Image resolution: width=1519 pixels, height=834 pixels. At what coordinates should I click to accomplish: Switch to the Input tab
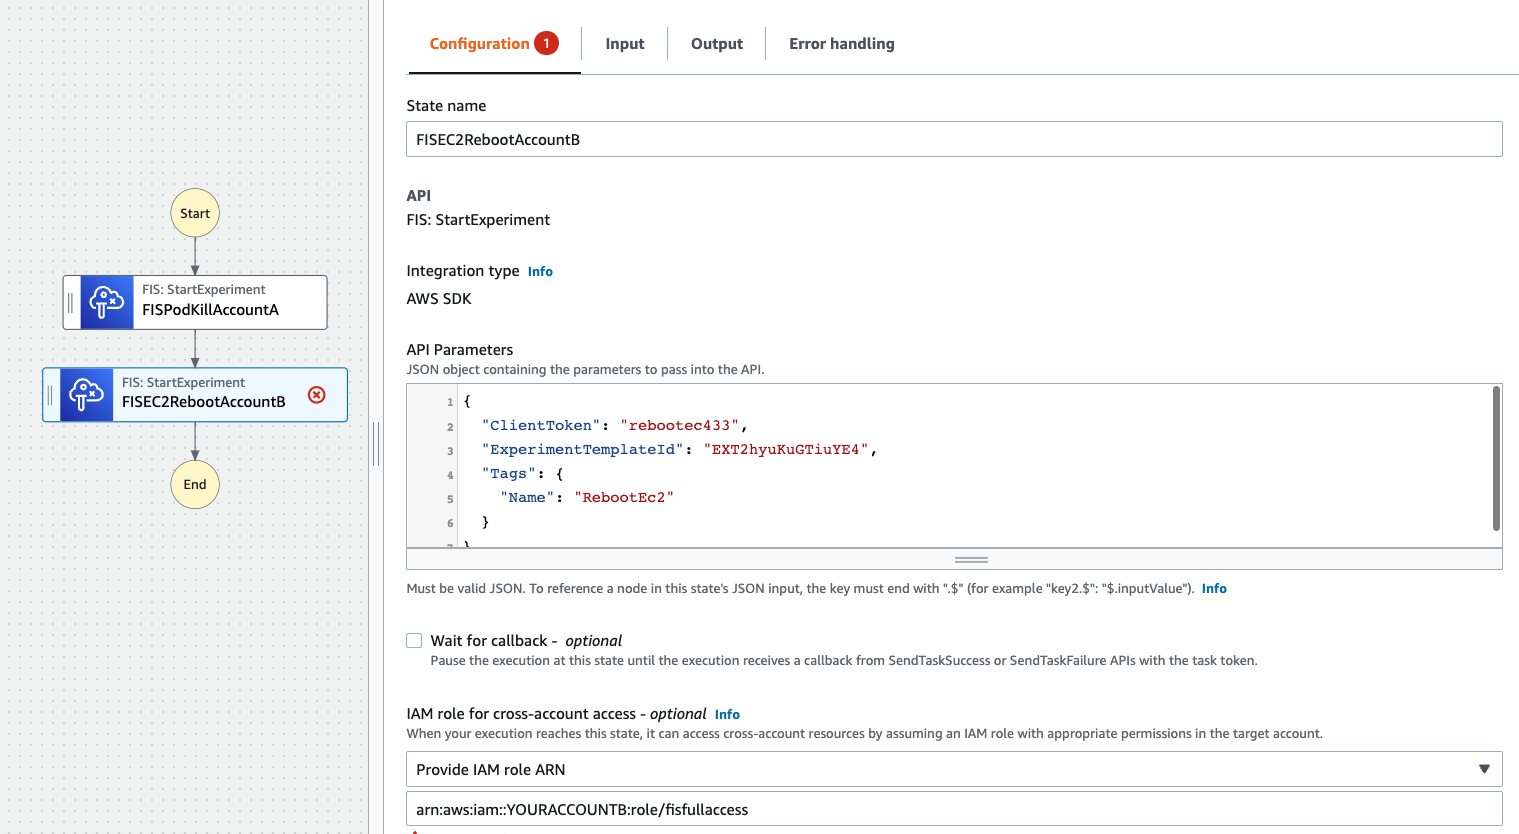coord(624,44)
